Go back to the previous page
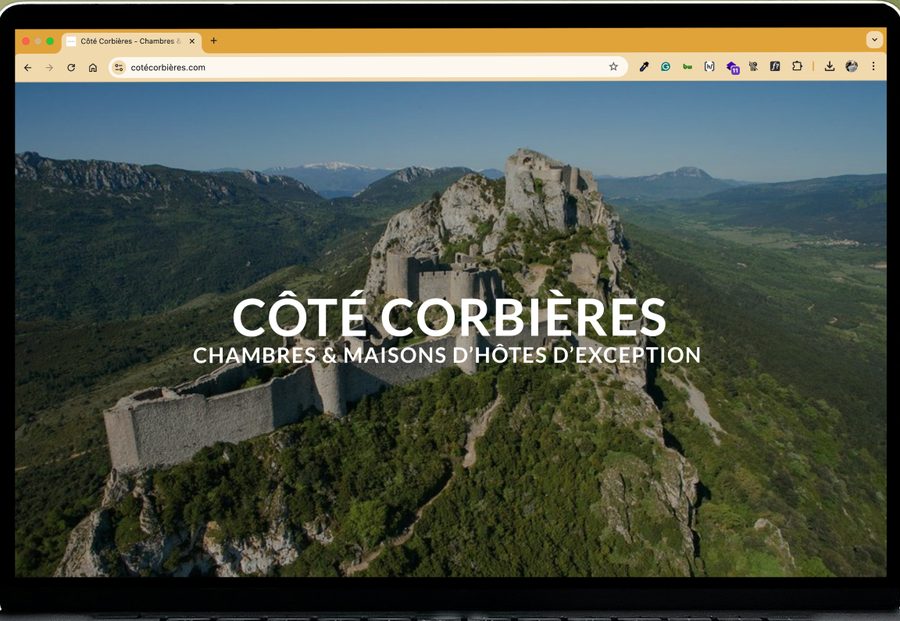This screenshot has width=900, height=621. pos(28,68)
